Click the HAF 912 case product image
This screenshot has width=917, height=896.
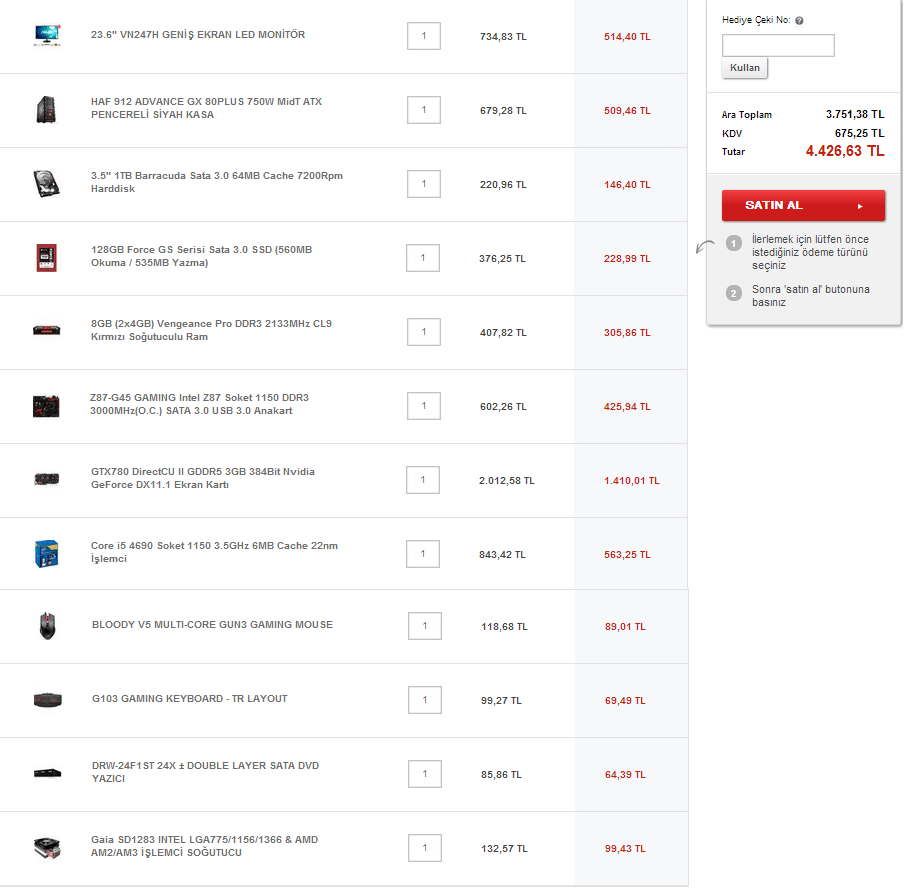click(x=47, y=109)
